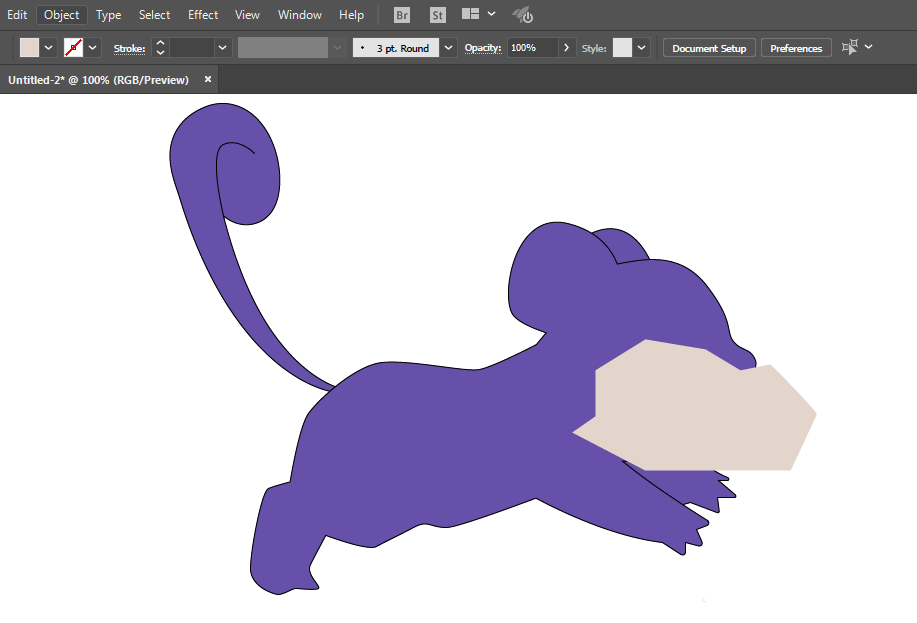
Task: Expand the Fill color dropdown arrow
Action: [49, 47]
